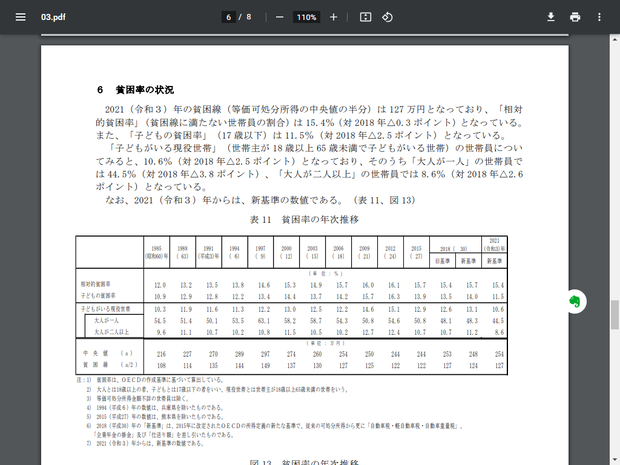This screenshot has height=465, width=620.
Task: Click the heading 貧困率の状況
Action: pos(144,90)
